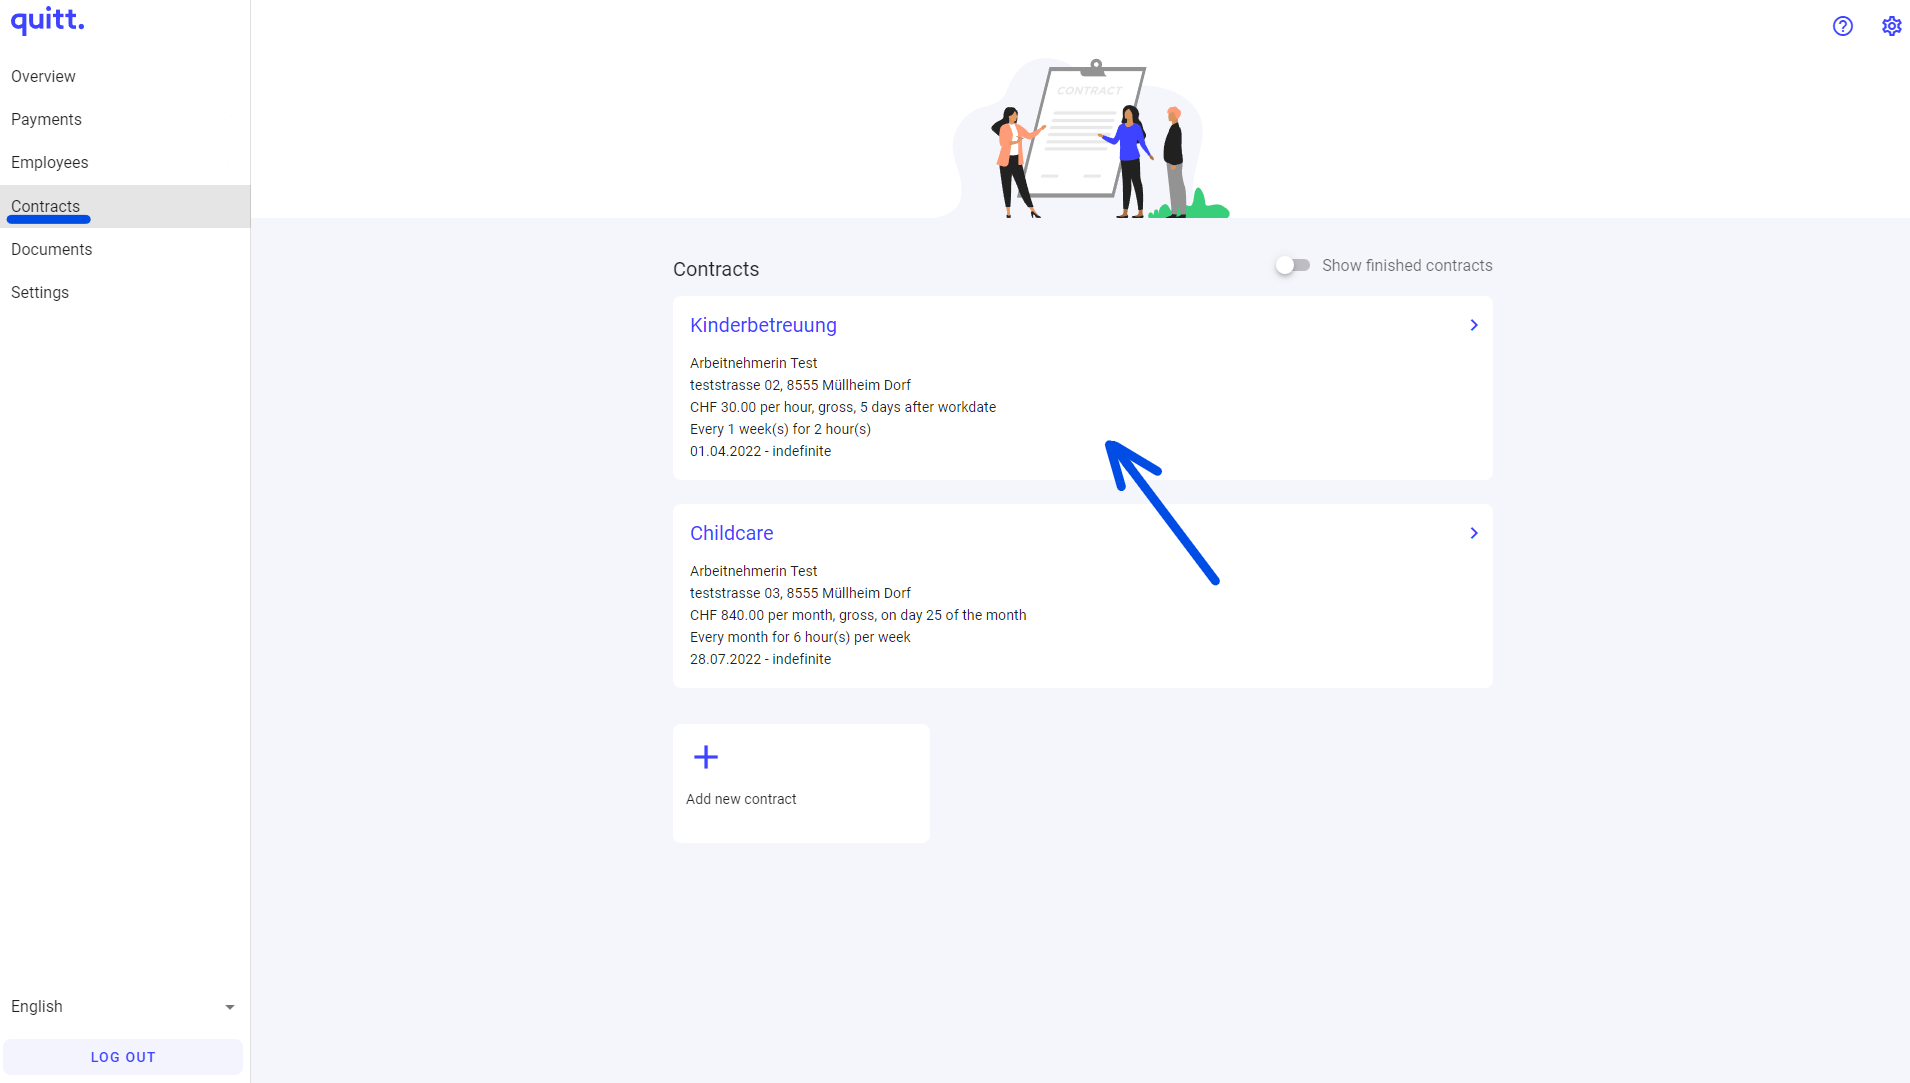Click the plus icon for new contract
Image resolution: width=1910 pixels, height=1083 pixels.
point(706,757)
